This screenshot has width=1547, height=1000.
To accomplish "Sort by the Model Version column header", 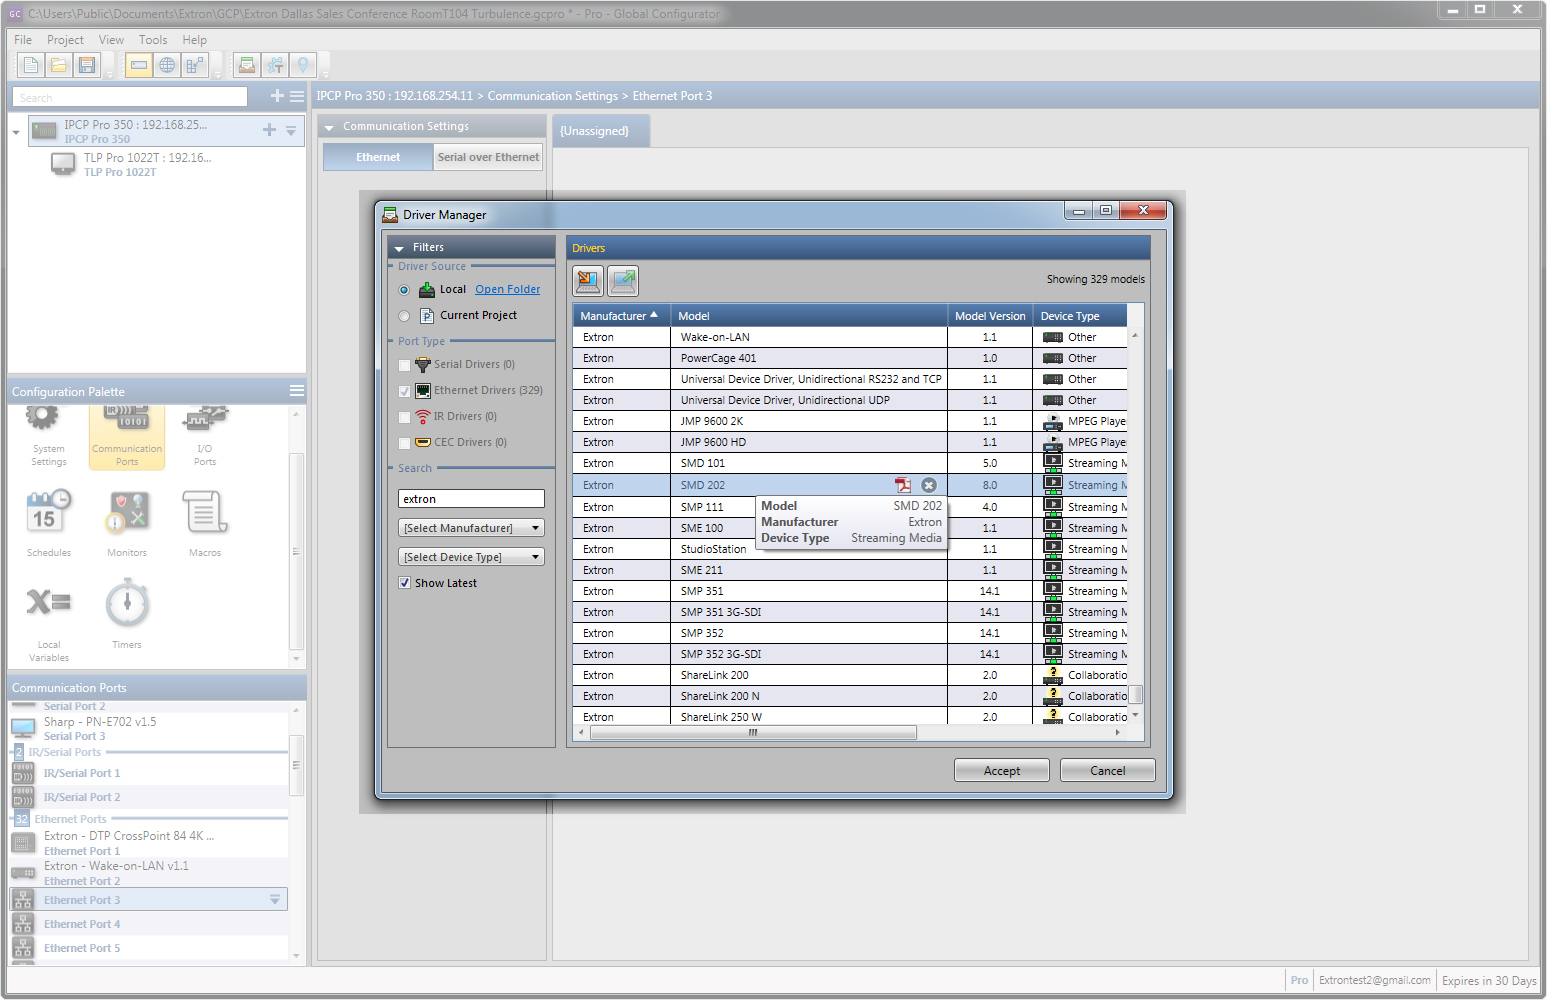I will 990,316.
